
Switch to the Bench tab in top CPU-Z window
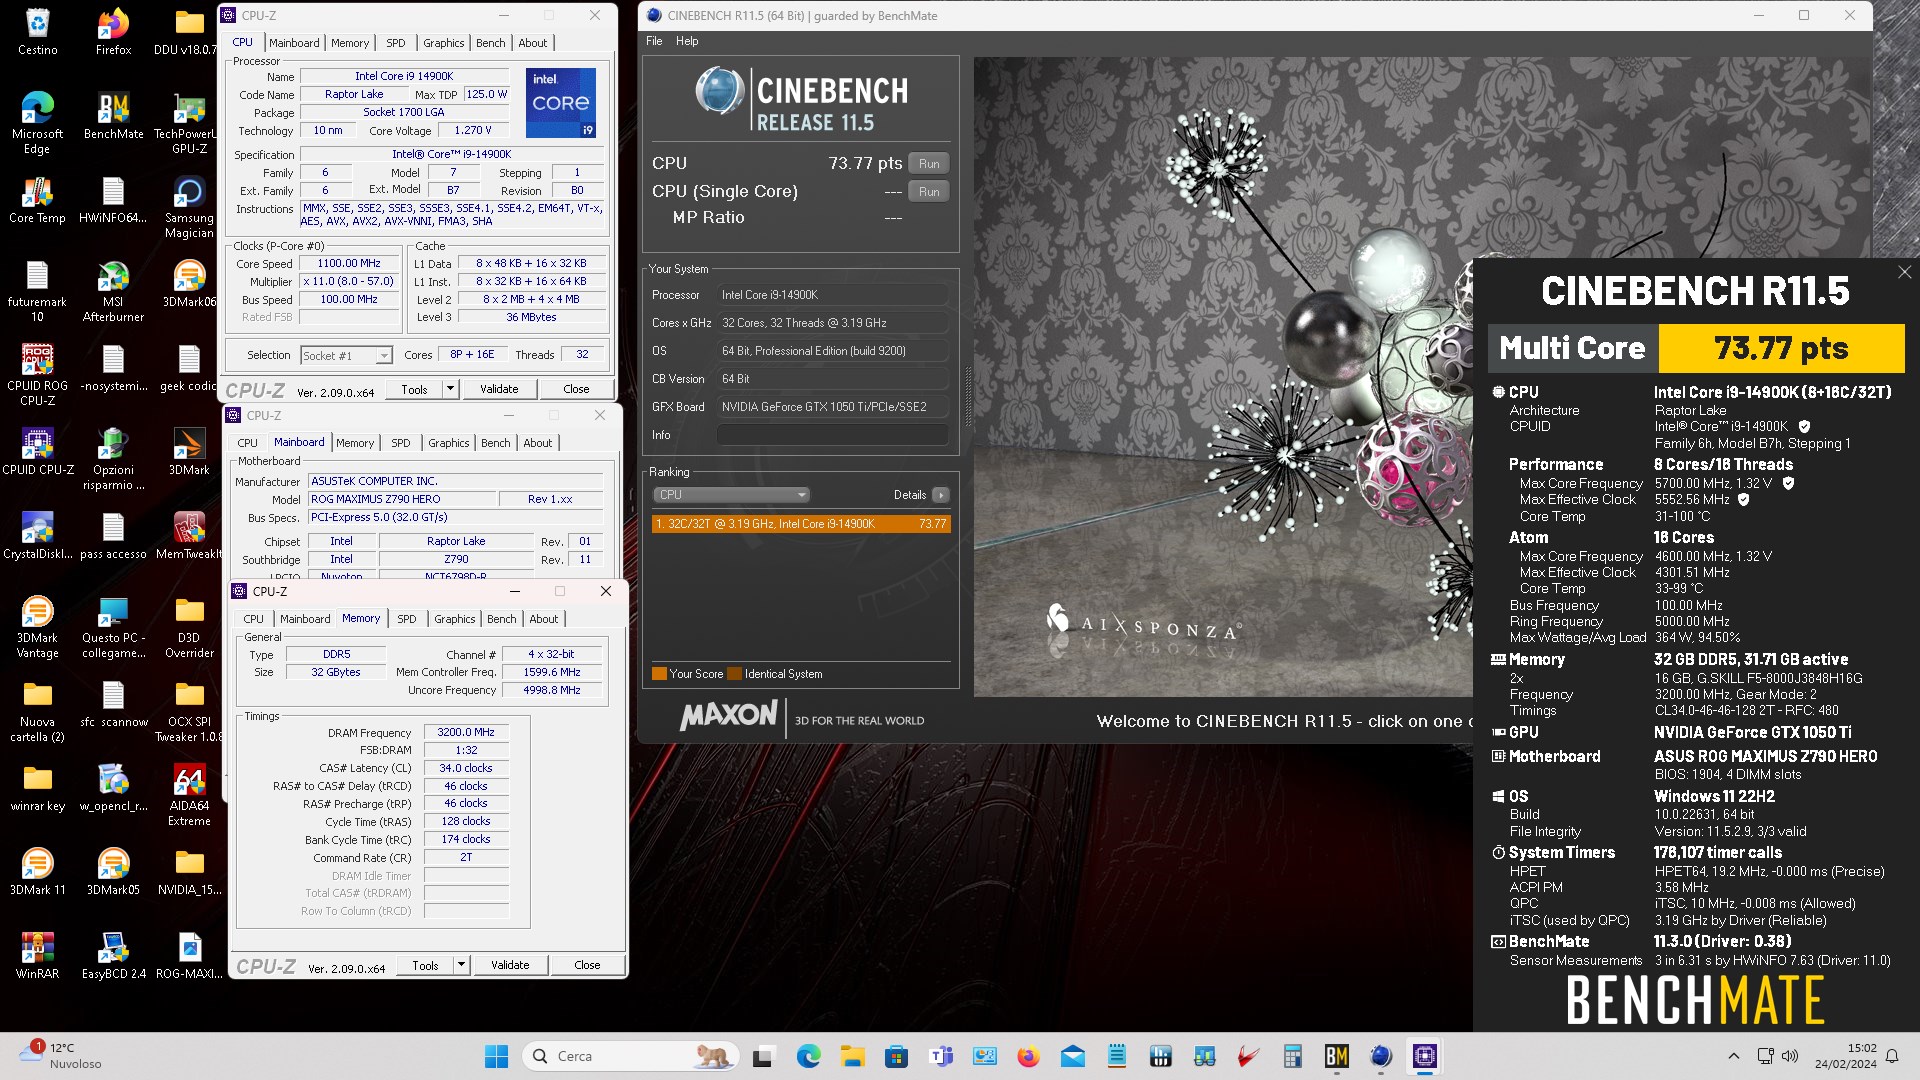point(490,43)
